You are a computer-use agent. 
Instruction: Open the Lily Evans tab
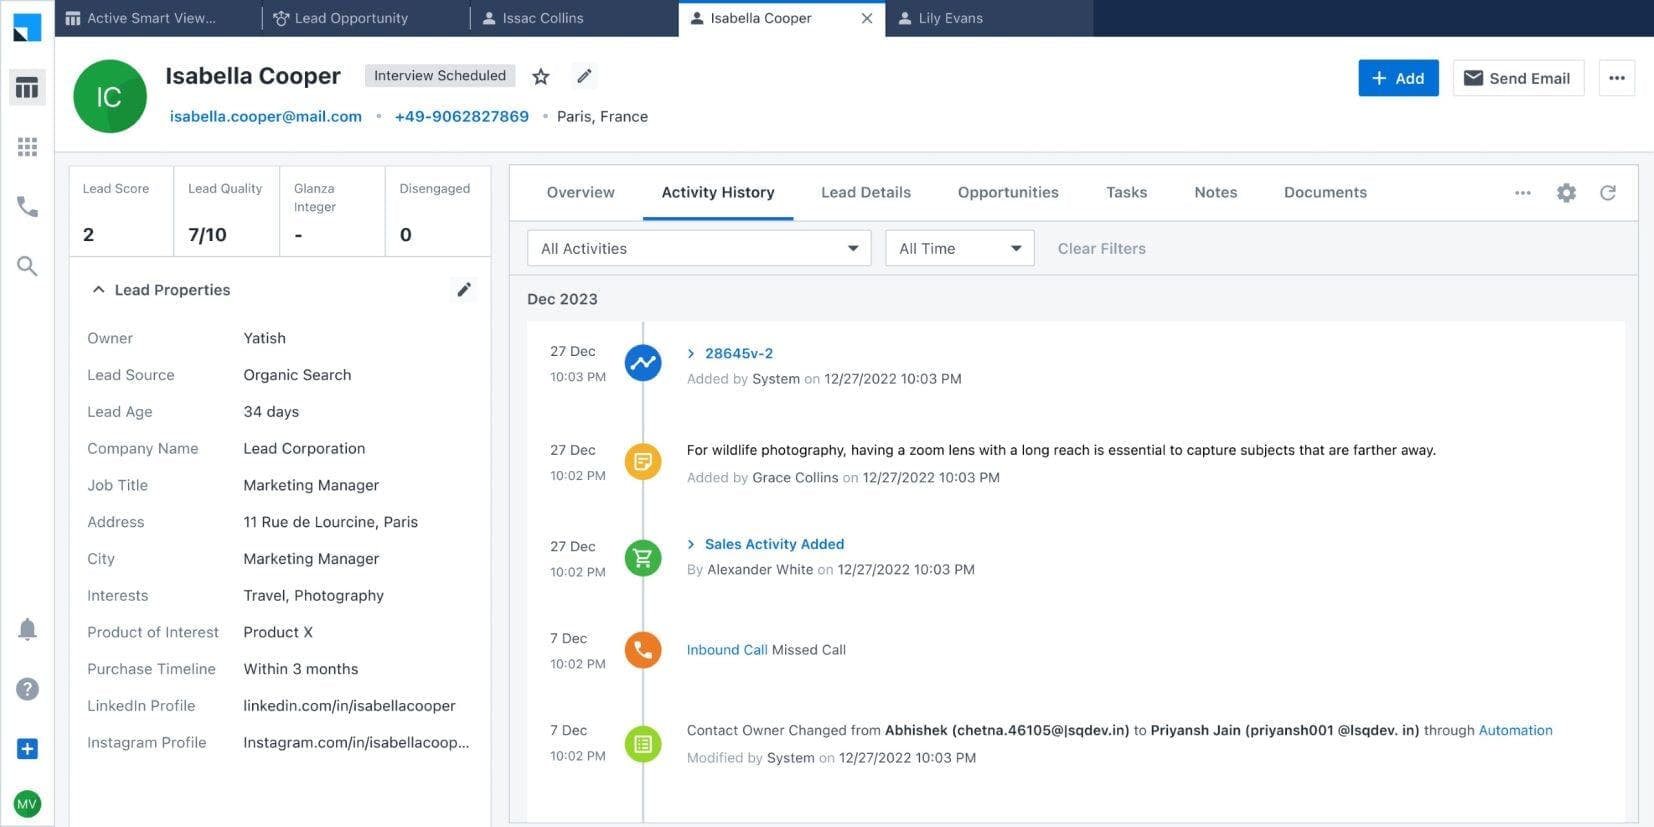[x=990, y=18]
